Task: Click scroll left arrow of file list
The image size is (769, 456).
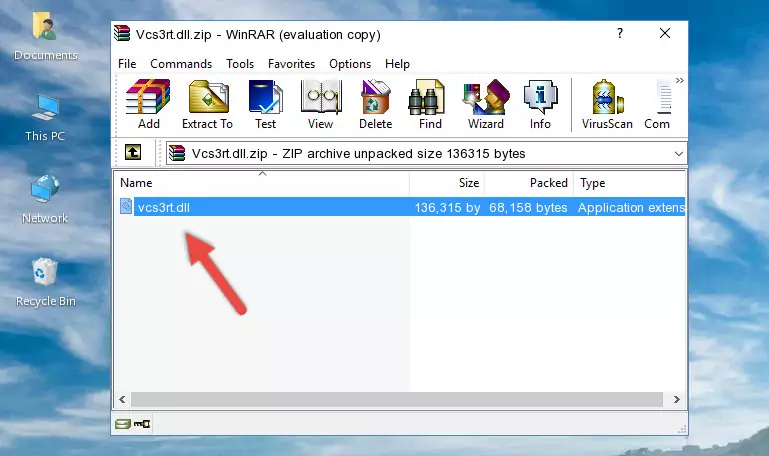Action: pos(123,399)
